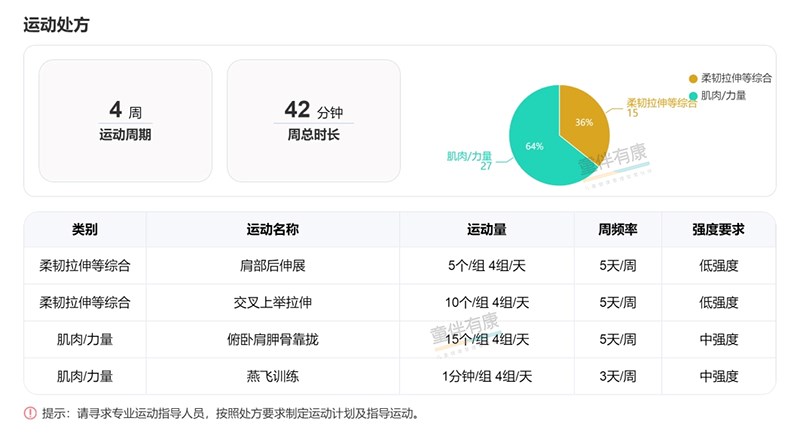Click the 运动量 column header
Screen dimensions: 800x433
tap(487, 230)
